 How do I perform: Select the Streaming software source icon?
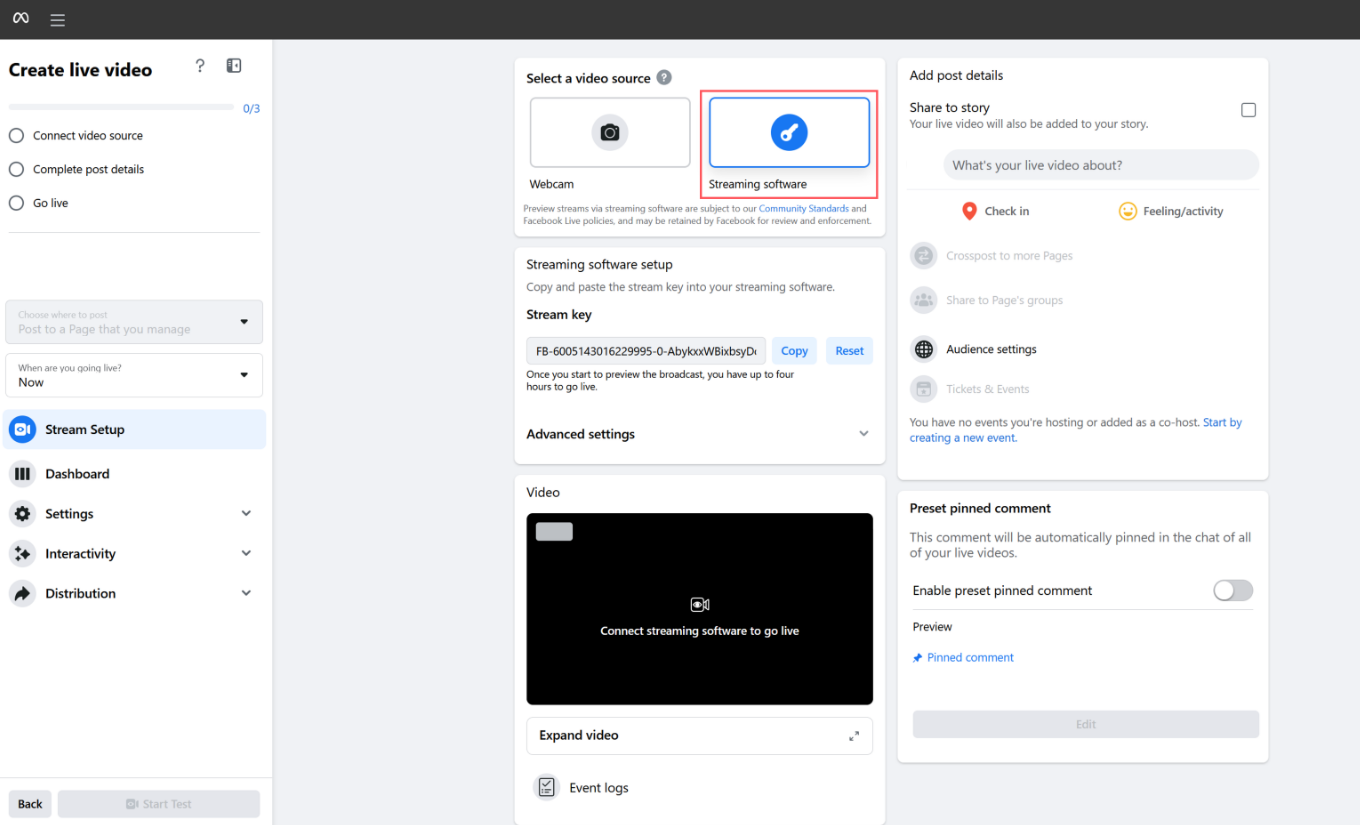tap(789, 132)
